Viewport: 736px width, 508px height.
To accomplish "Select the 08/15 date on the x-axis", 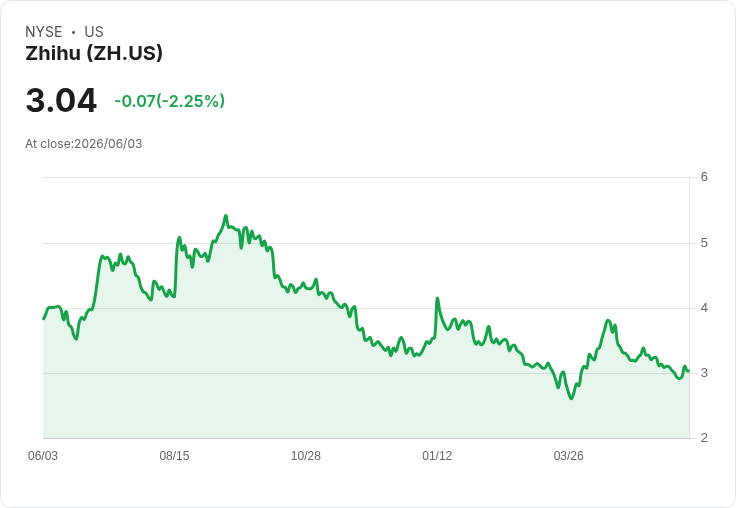I will [174, 455].
